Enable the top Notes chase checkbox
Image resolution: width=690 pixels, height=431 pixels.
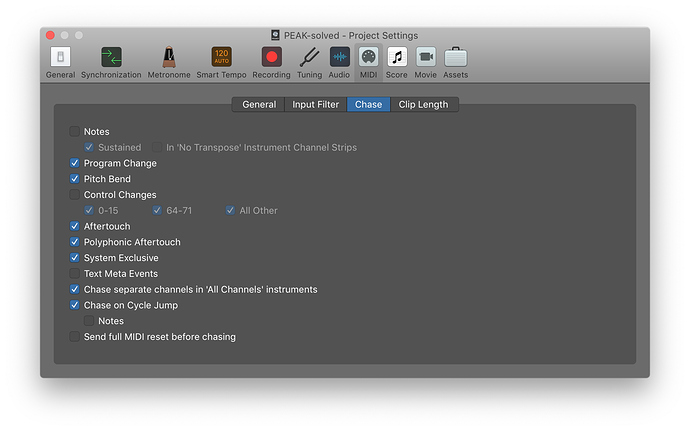tap(75, 132)
